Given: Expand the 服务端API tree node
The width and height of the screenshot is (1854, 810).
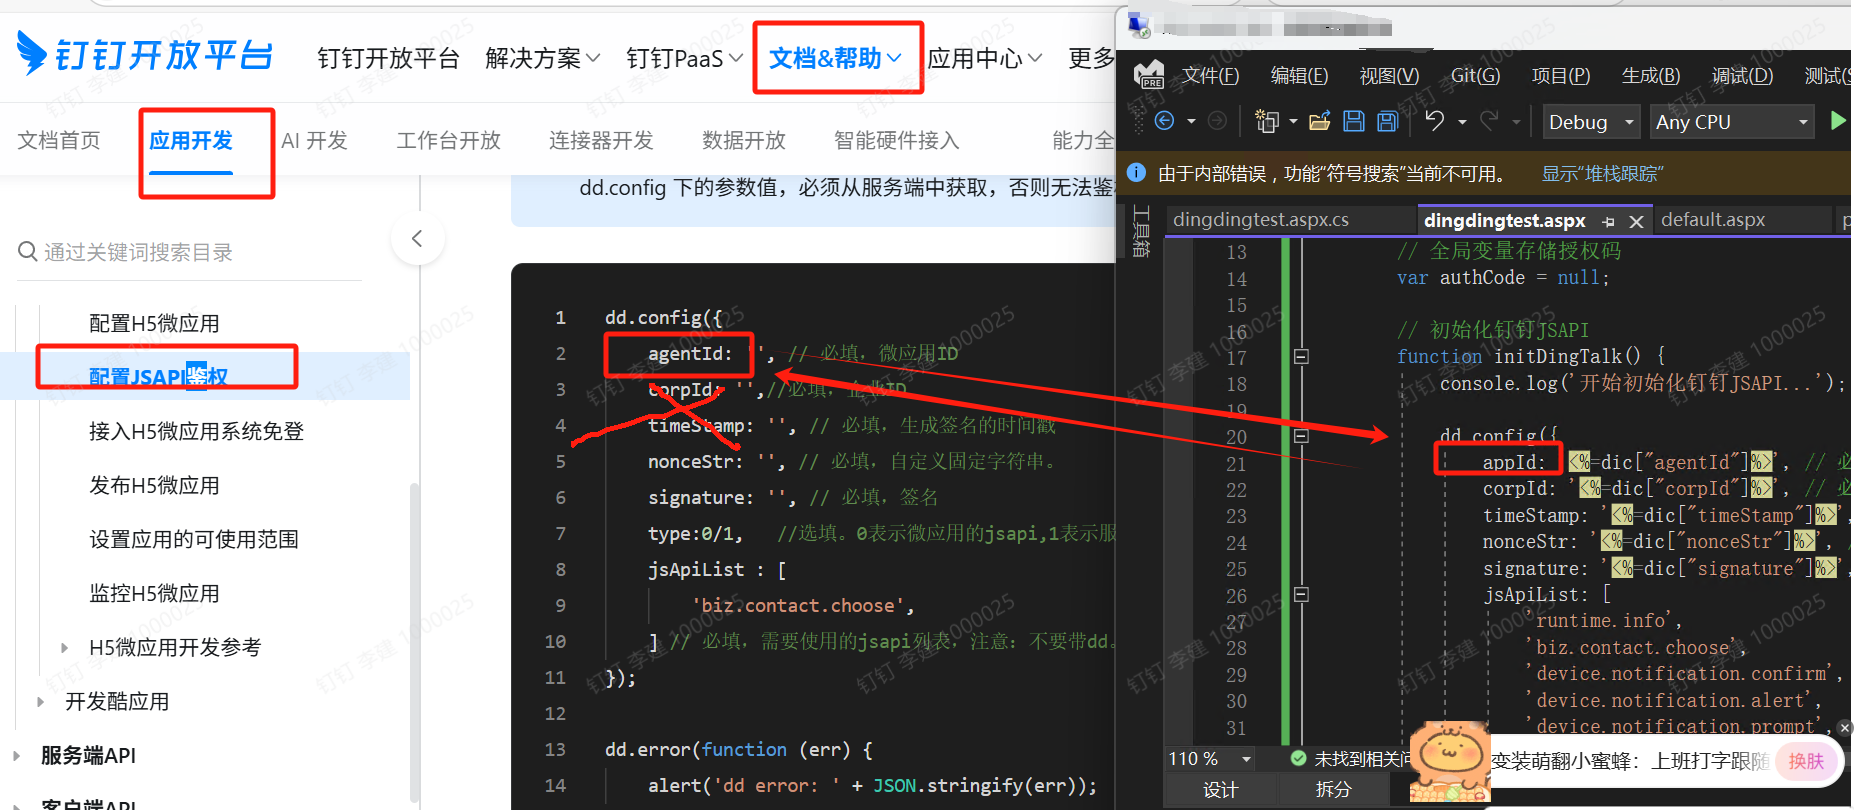Looking at the screenshot, I should [x=17, y=755].
